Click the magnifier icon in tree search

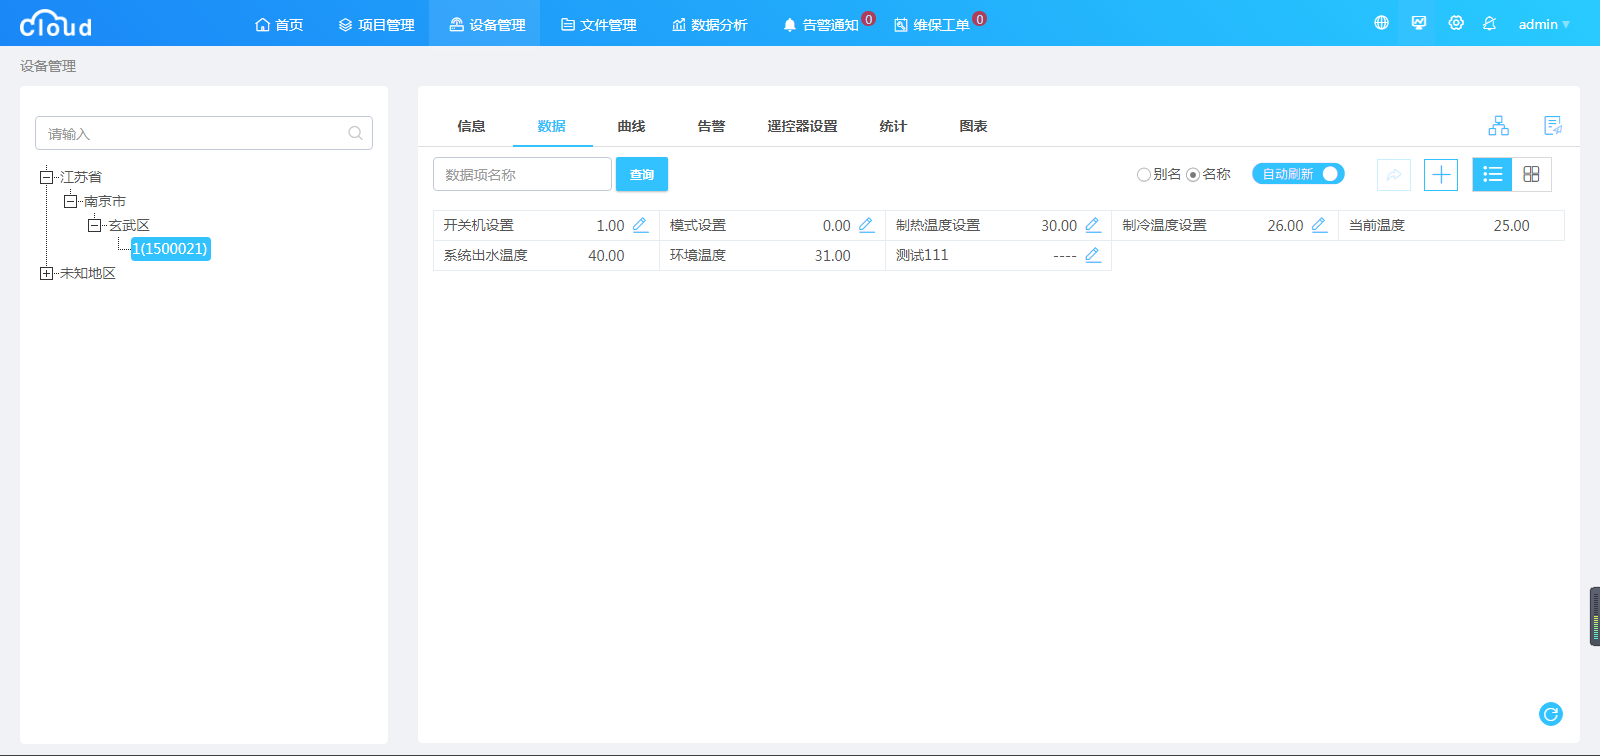click(x=355, y=133)
